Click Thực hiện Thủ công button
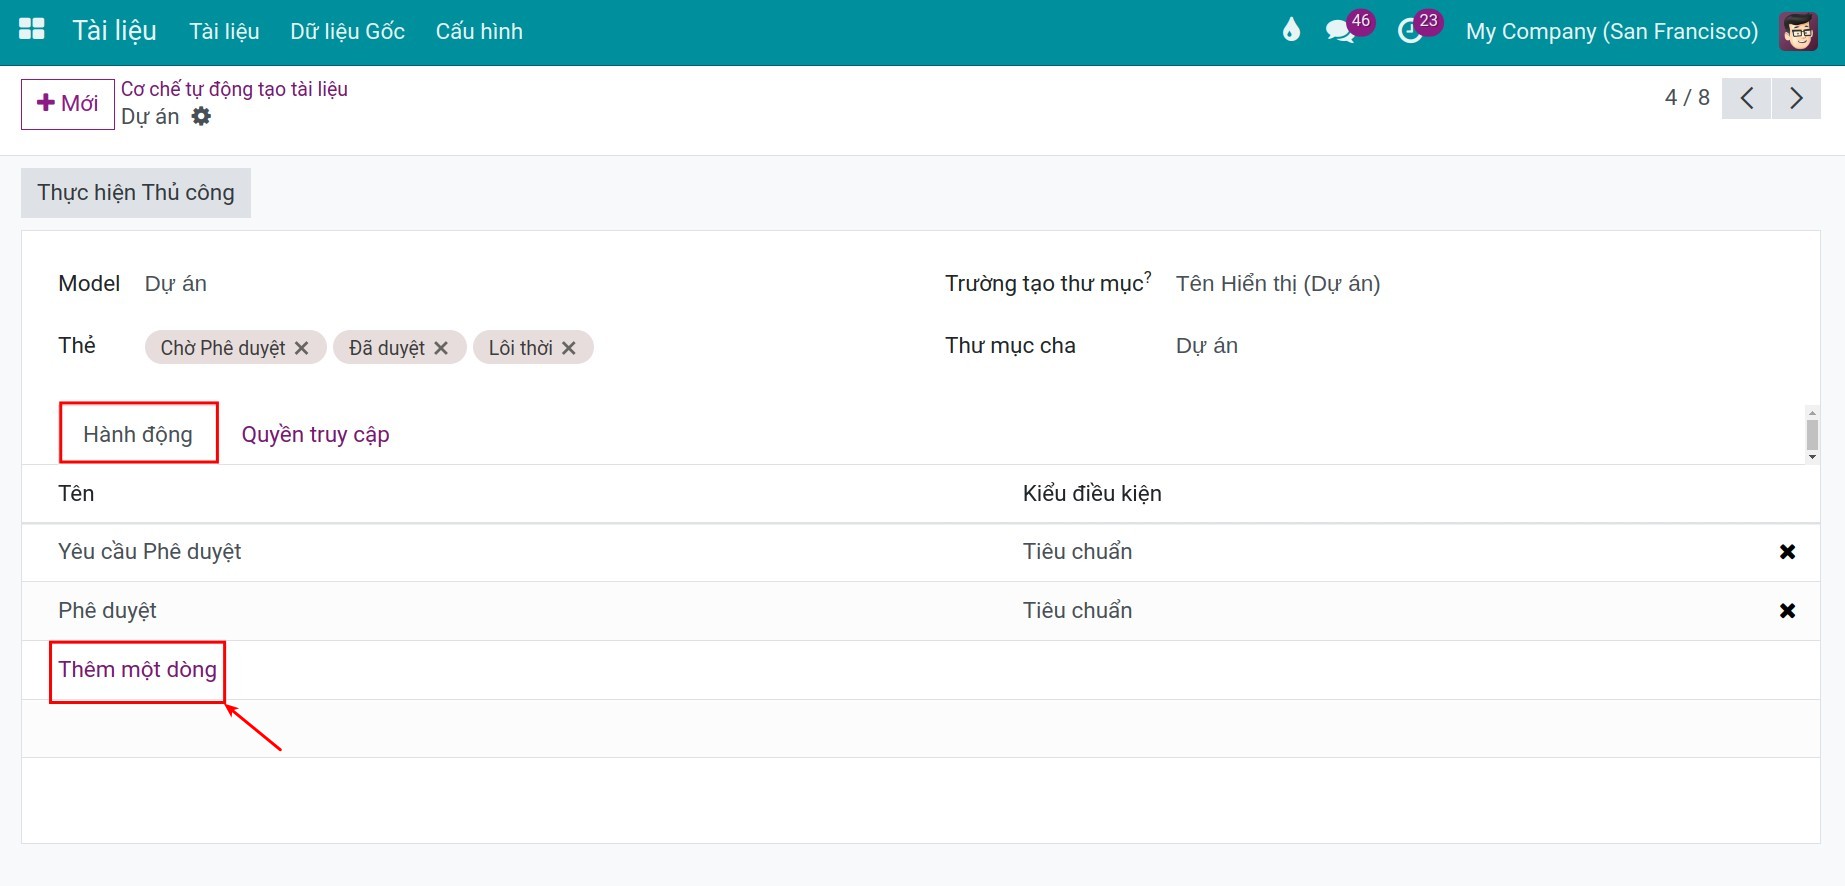 [x=136, y=193]
